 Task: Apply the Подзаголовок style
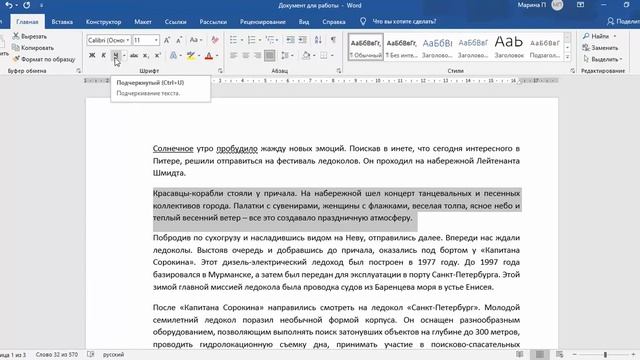point(545,47)
